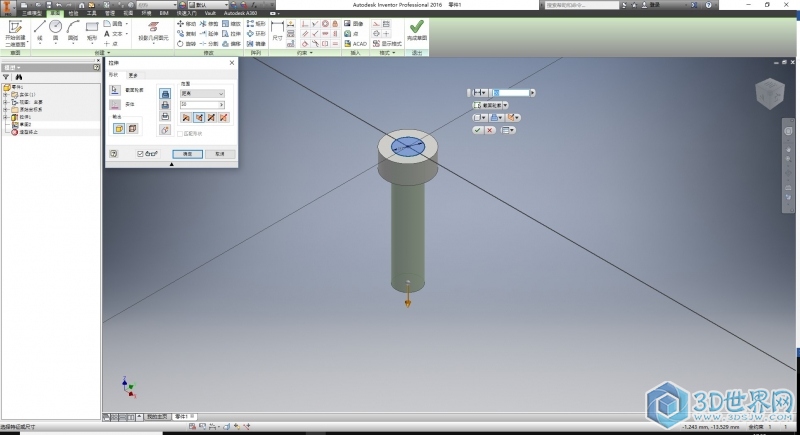
Task: Click the help icon in Extrude dialog
Action: 114,153
